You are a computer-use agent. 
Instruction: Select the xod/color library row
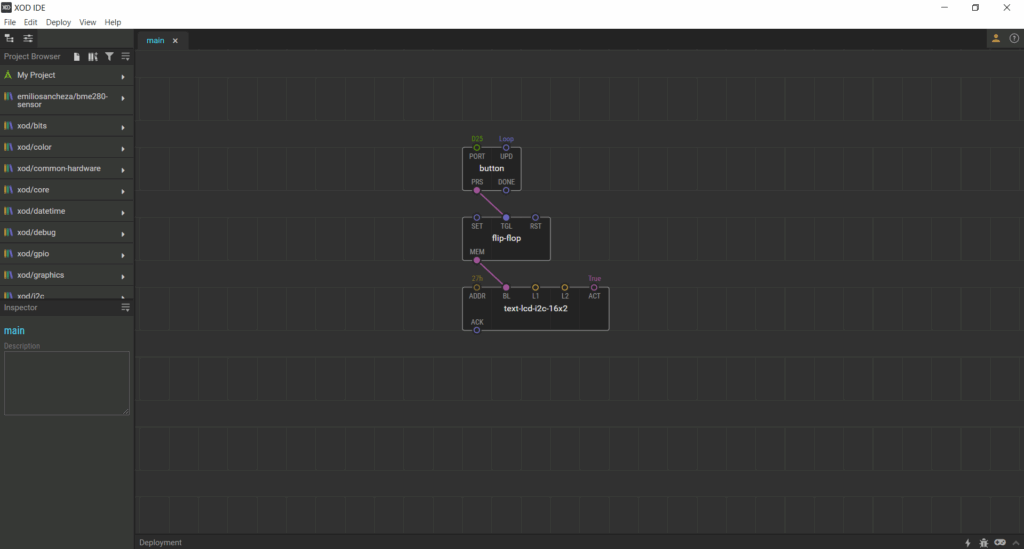pos(67,148)
